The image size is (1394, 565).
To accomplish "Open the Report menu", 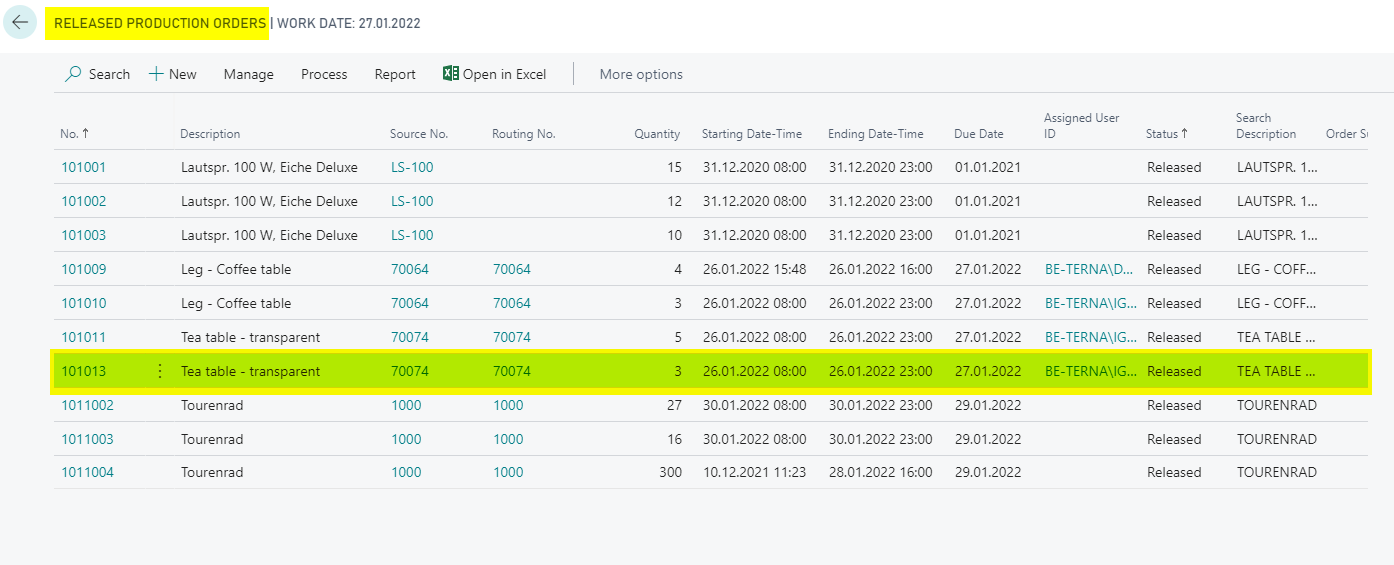I will coord(395,74).
